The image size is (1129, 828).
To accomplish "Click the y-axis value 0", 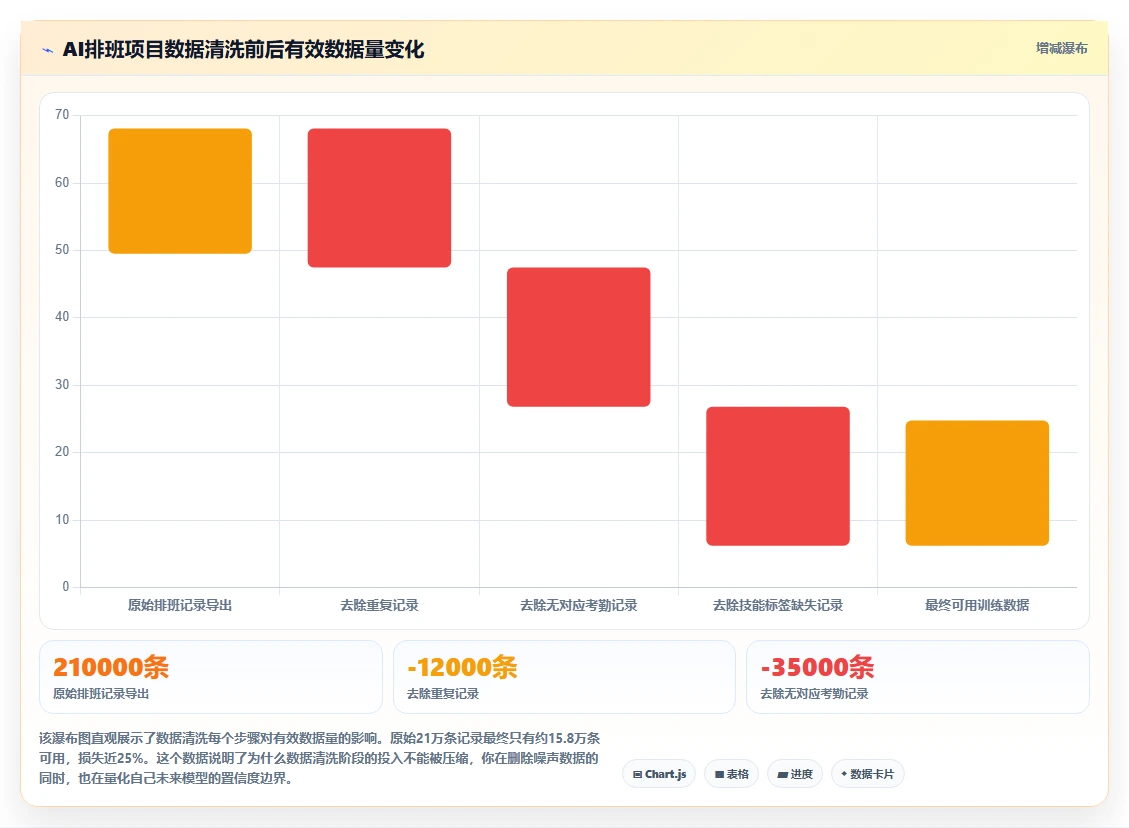I will [66, 587].
